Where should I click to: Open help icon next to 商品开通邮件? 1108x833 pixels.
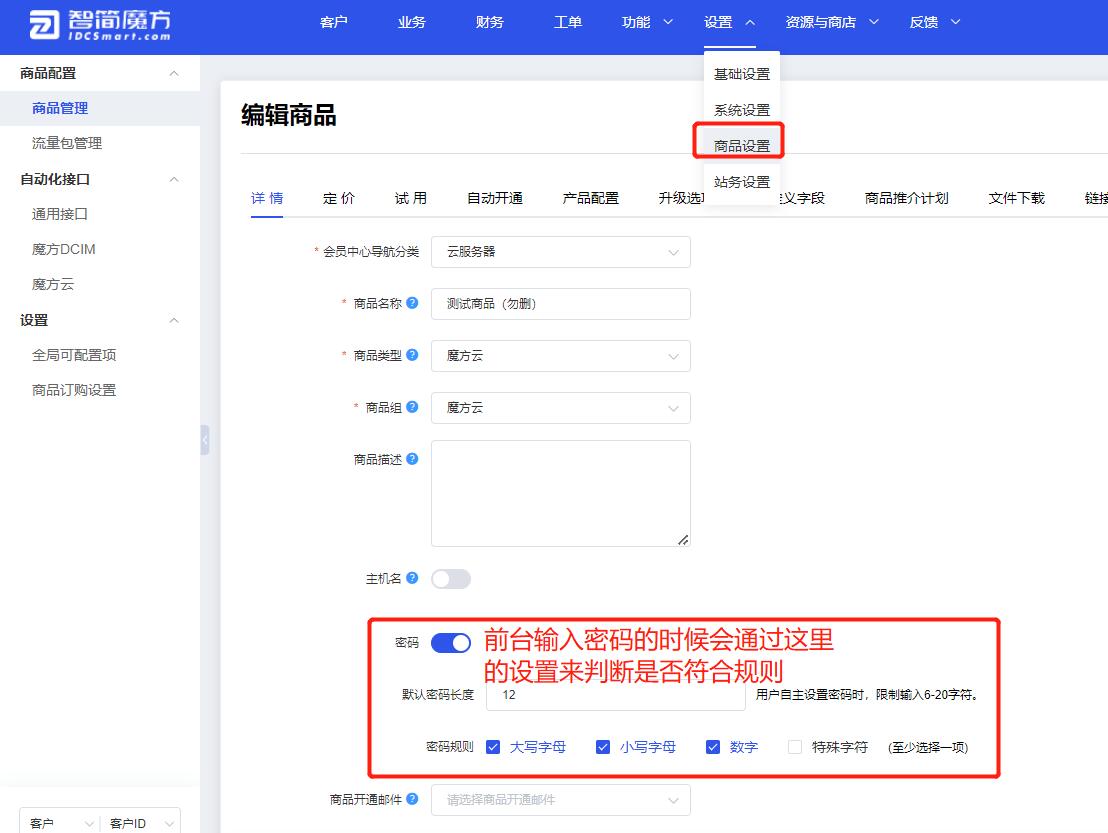pyautogui.click(x=413, y=799)
